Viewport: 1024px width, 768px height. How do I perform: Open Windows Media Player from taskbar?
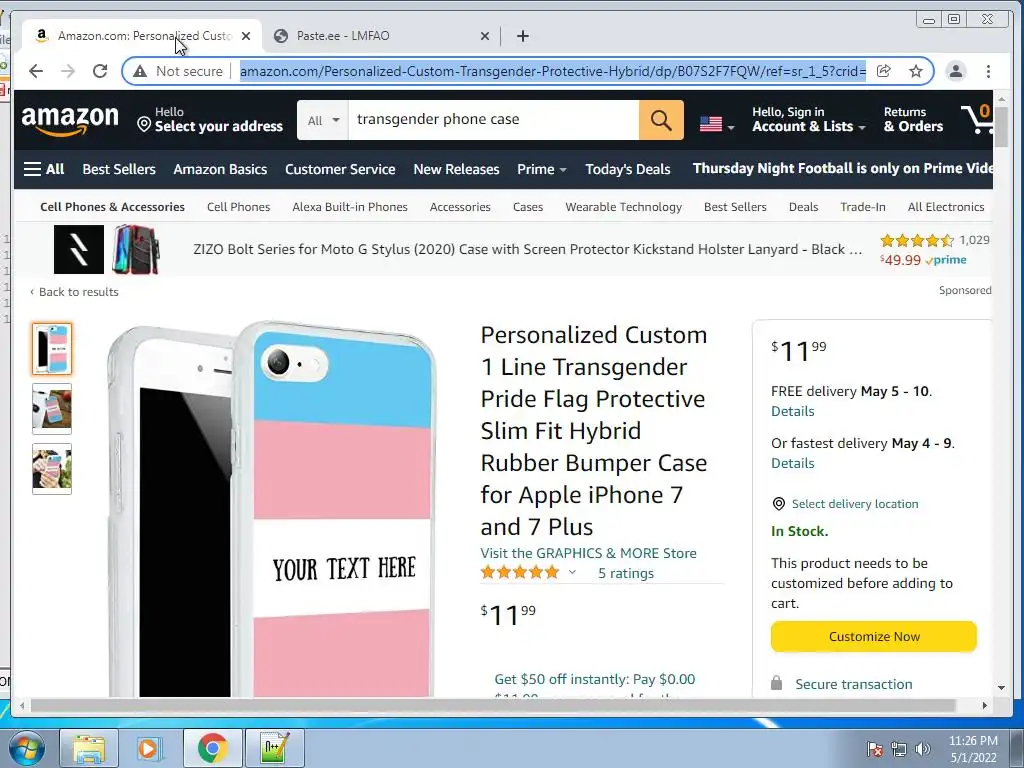point(148,748)
